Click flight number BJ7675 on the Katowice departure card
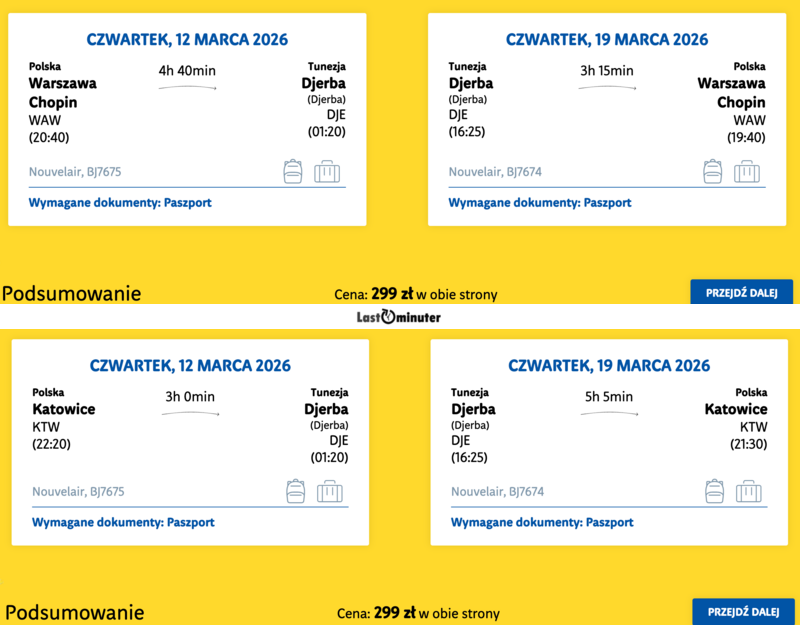800x625 pixels. click(78, 492)
